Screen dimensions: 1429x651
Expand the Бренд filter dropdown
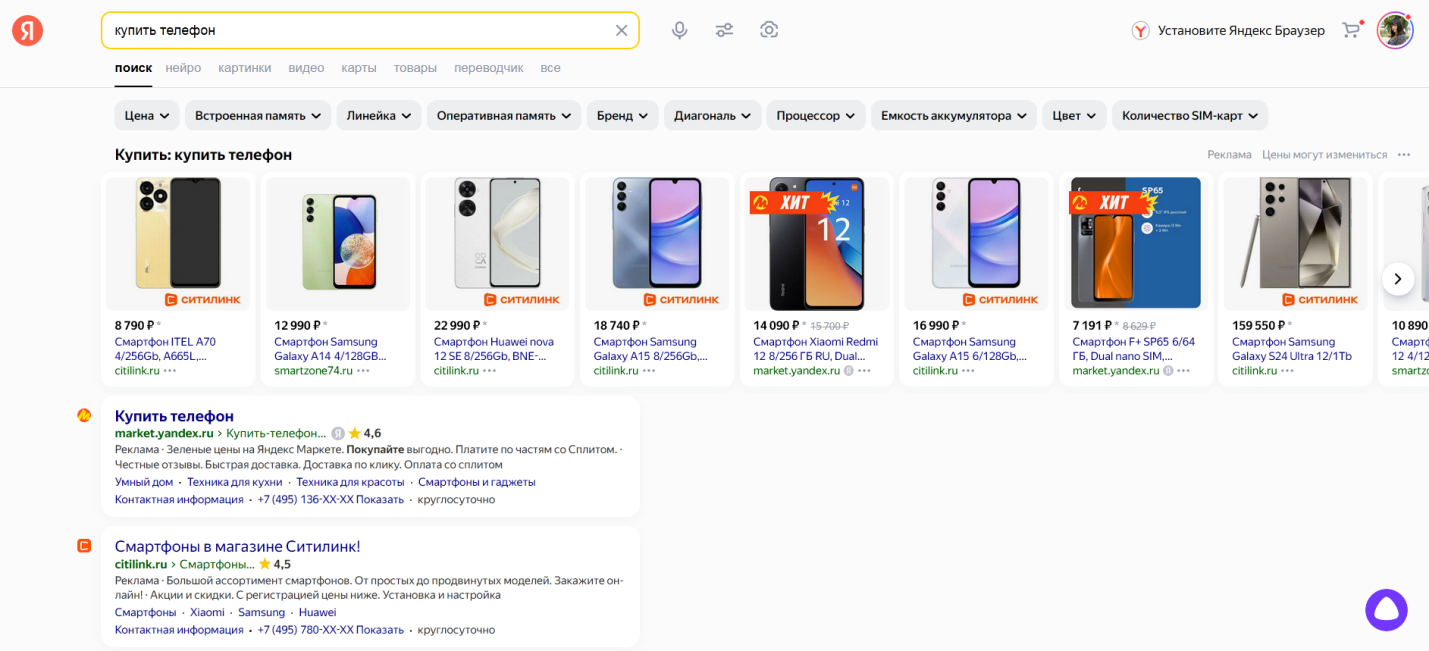[x=622, y=116]
